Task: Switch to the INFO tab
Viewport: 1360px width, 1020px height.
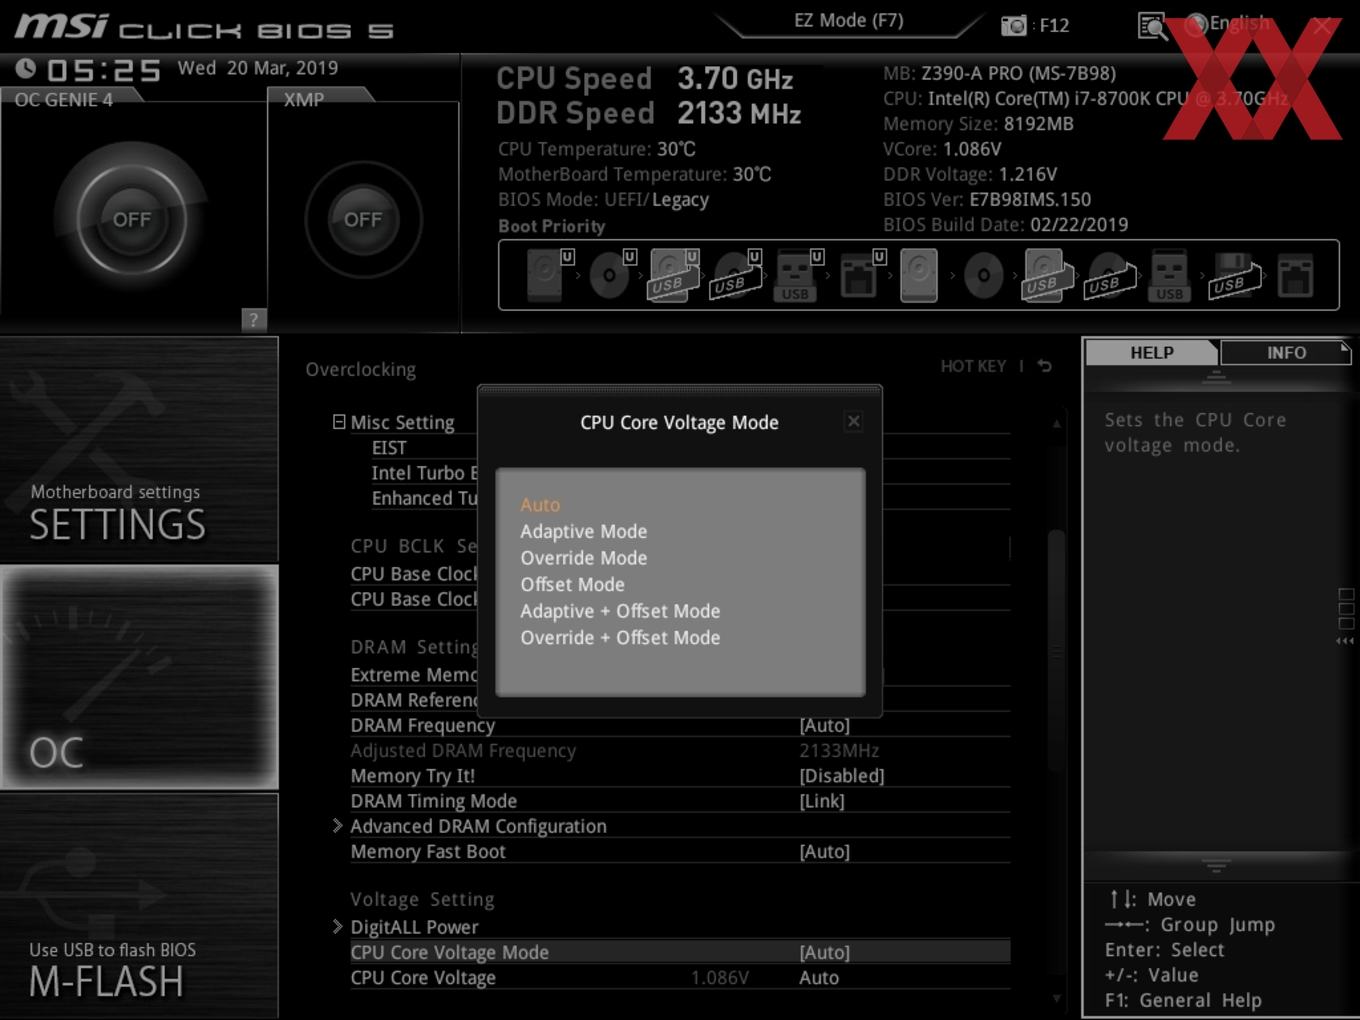Action: click(1286, 353)
